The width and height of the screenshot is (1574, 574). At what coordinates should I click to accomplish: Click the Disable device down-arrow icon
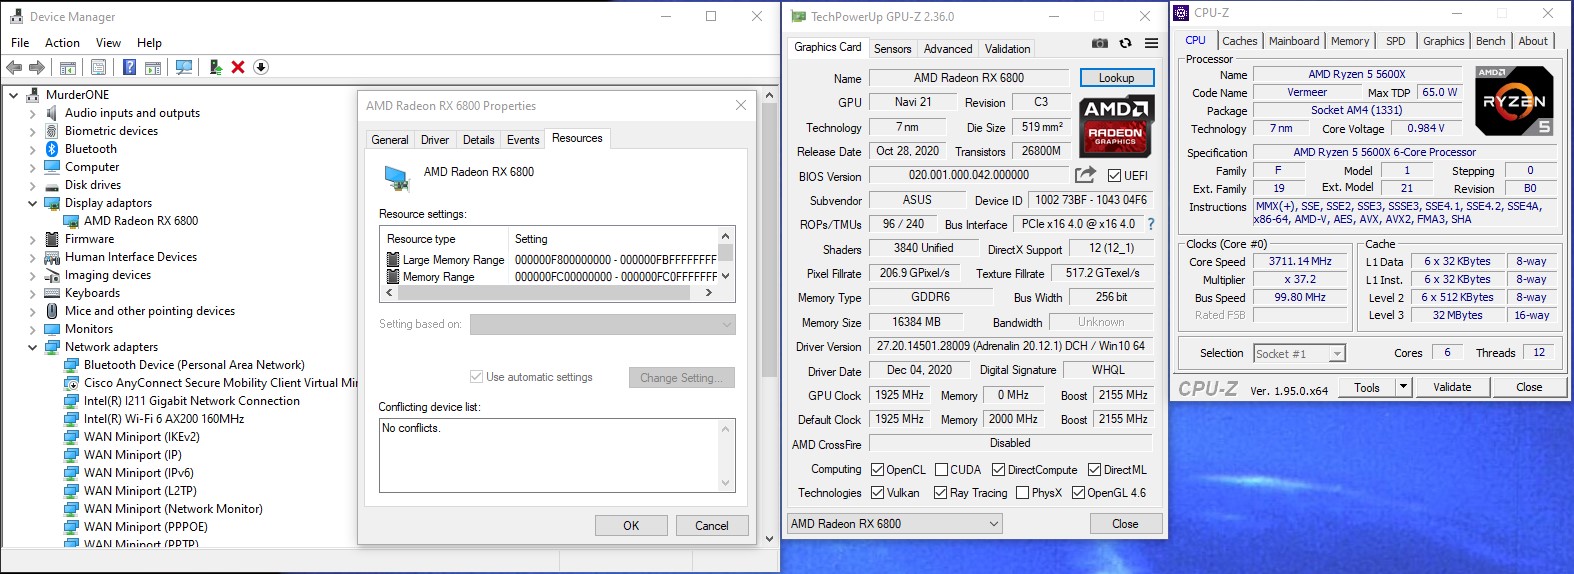click(261, 67)
